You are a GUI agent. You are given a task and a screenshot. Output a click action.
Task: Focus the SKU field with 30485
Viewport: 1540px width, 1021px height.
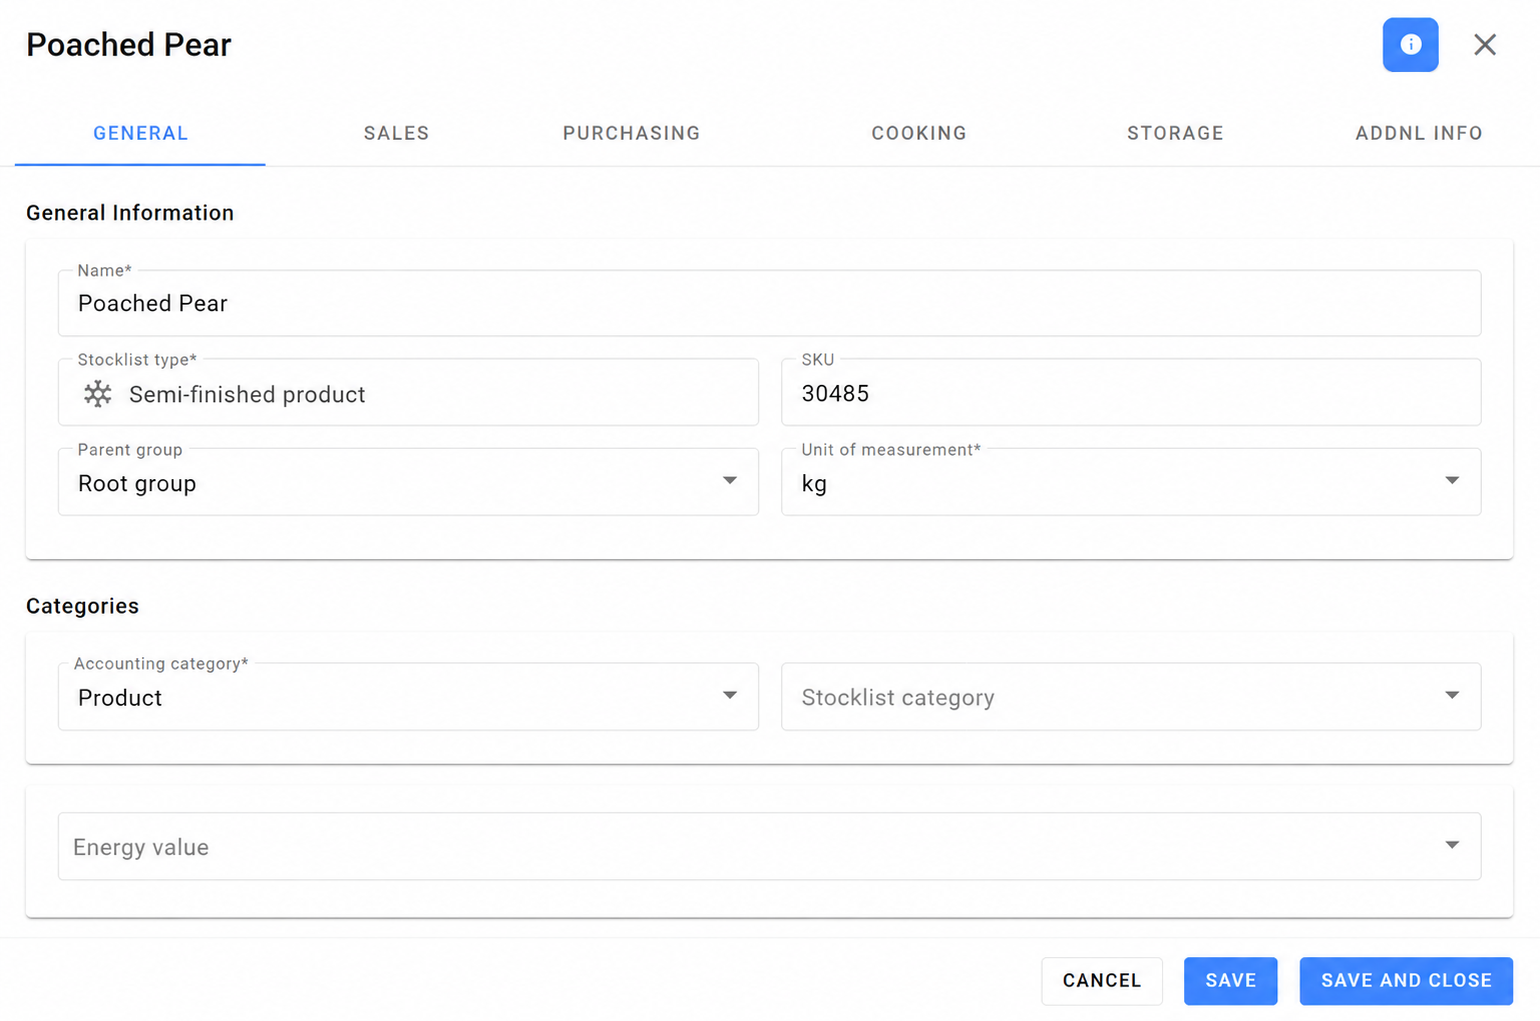tap(1131, 393)
